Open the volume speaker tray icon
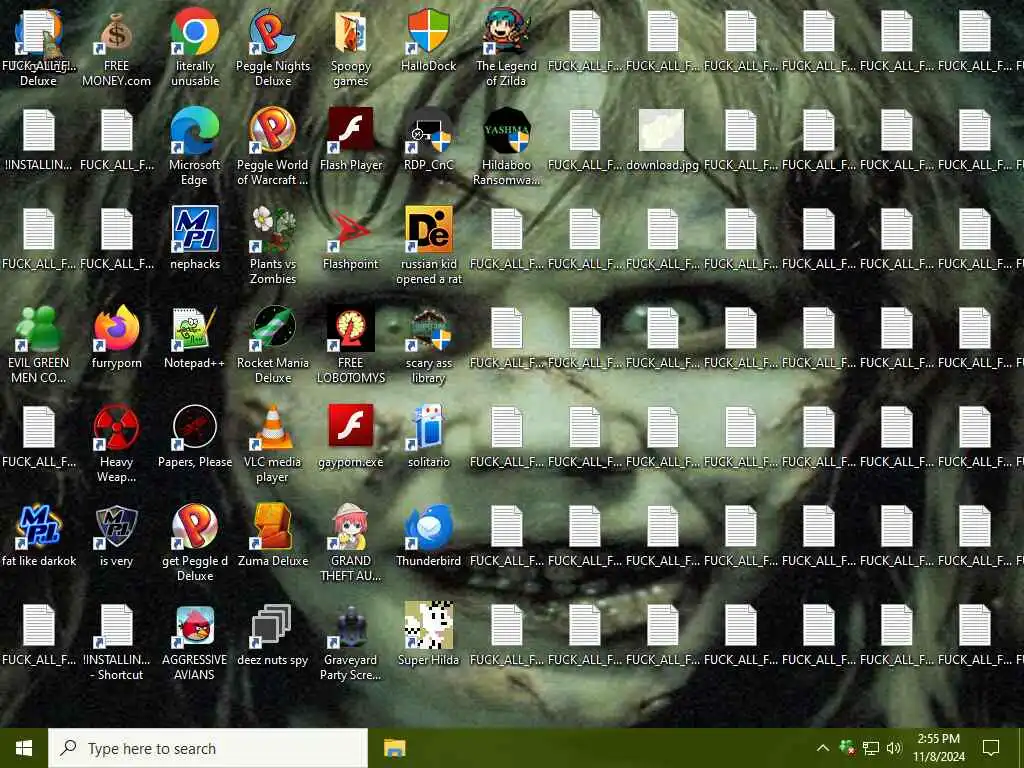The image size is (1024, 768). tap(894, 748)
